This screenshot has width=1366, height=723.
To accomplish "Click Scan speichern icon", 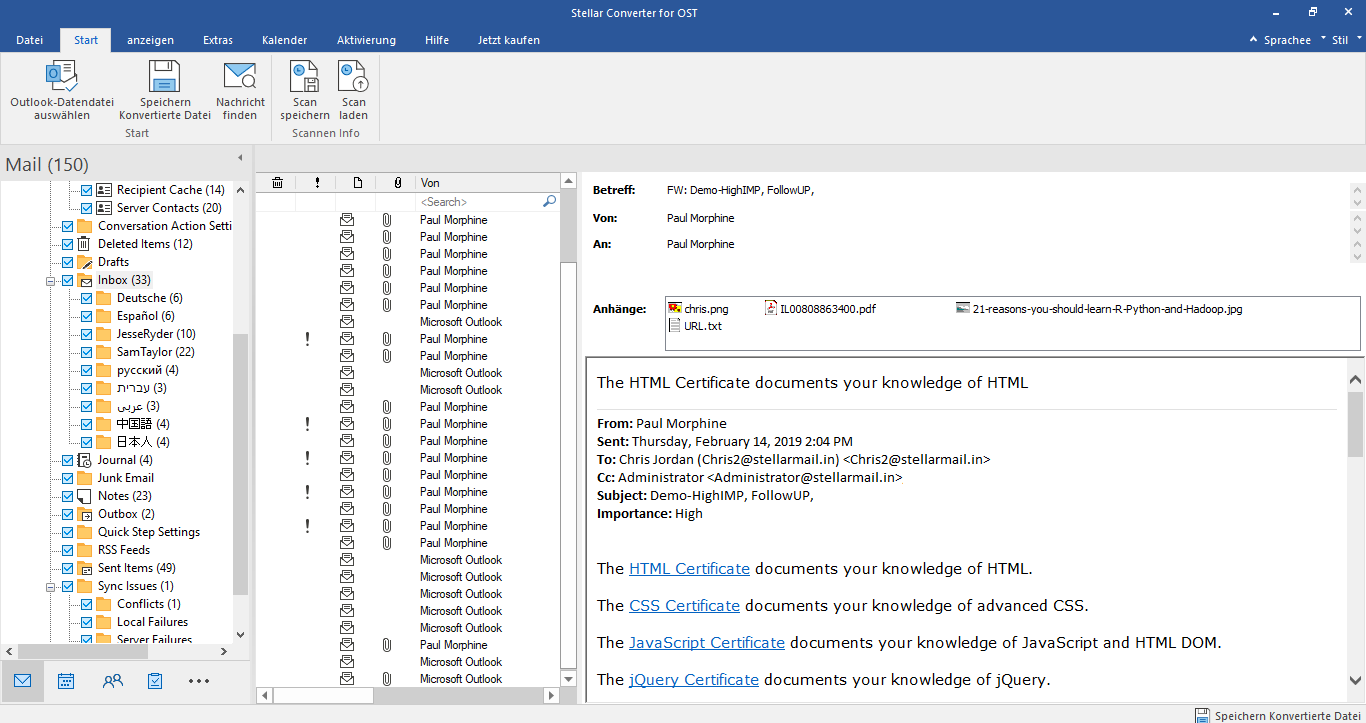I will [304, 76].
